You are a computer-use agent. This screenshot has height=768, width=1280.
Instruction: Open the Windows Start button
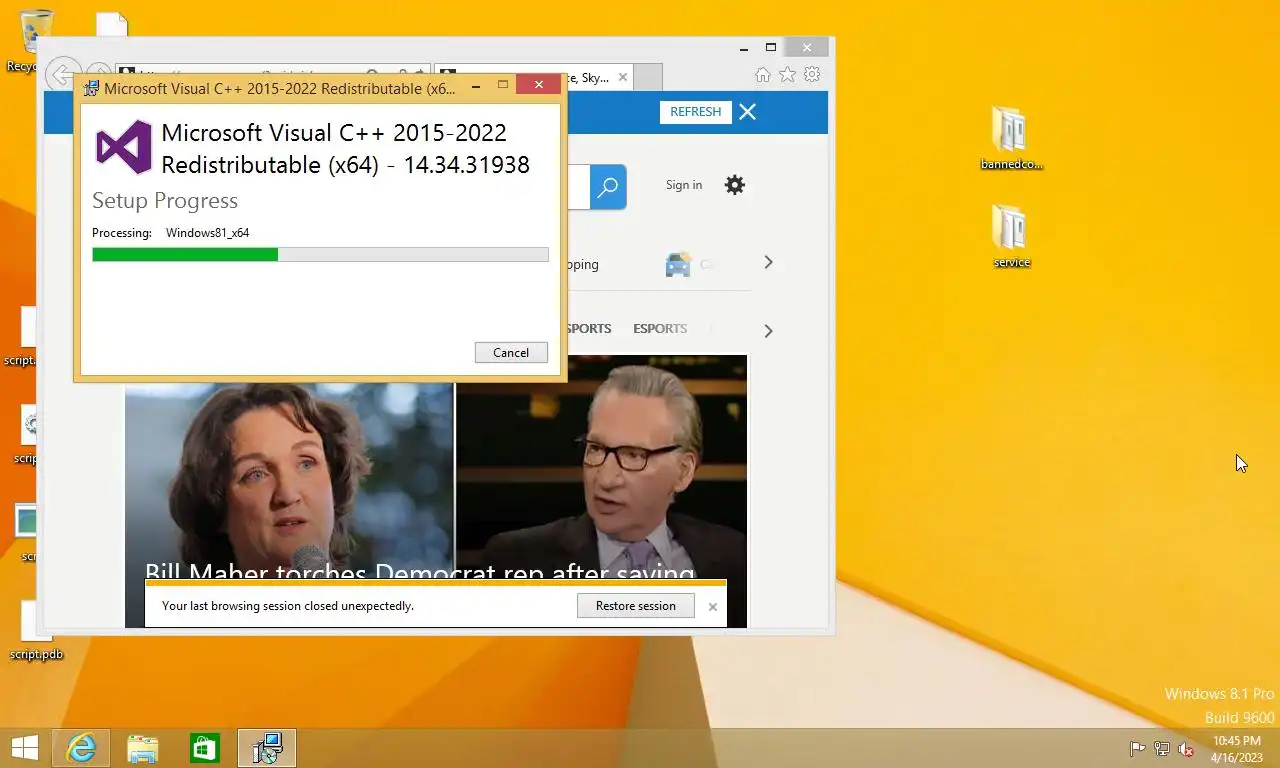(x=24, y=748)
